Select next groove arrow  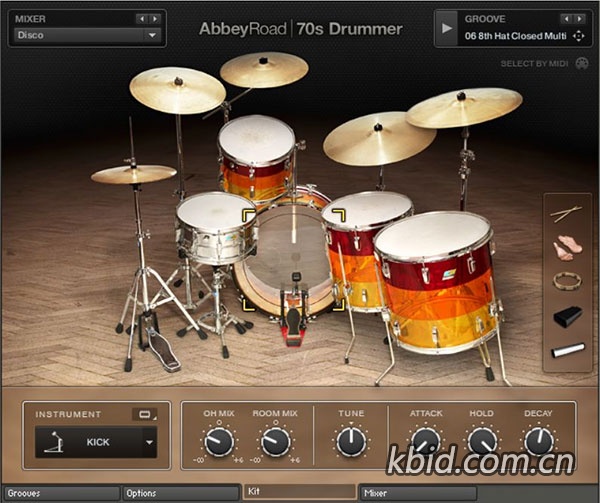[579, 19]
